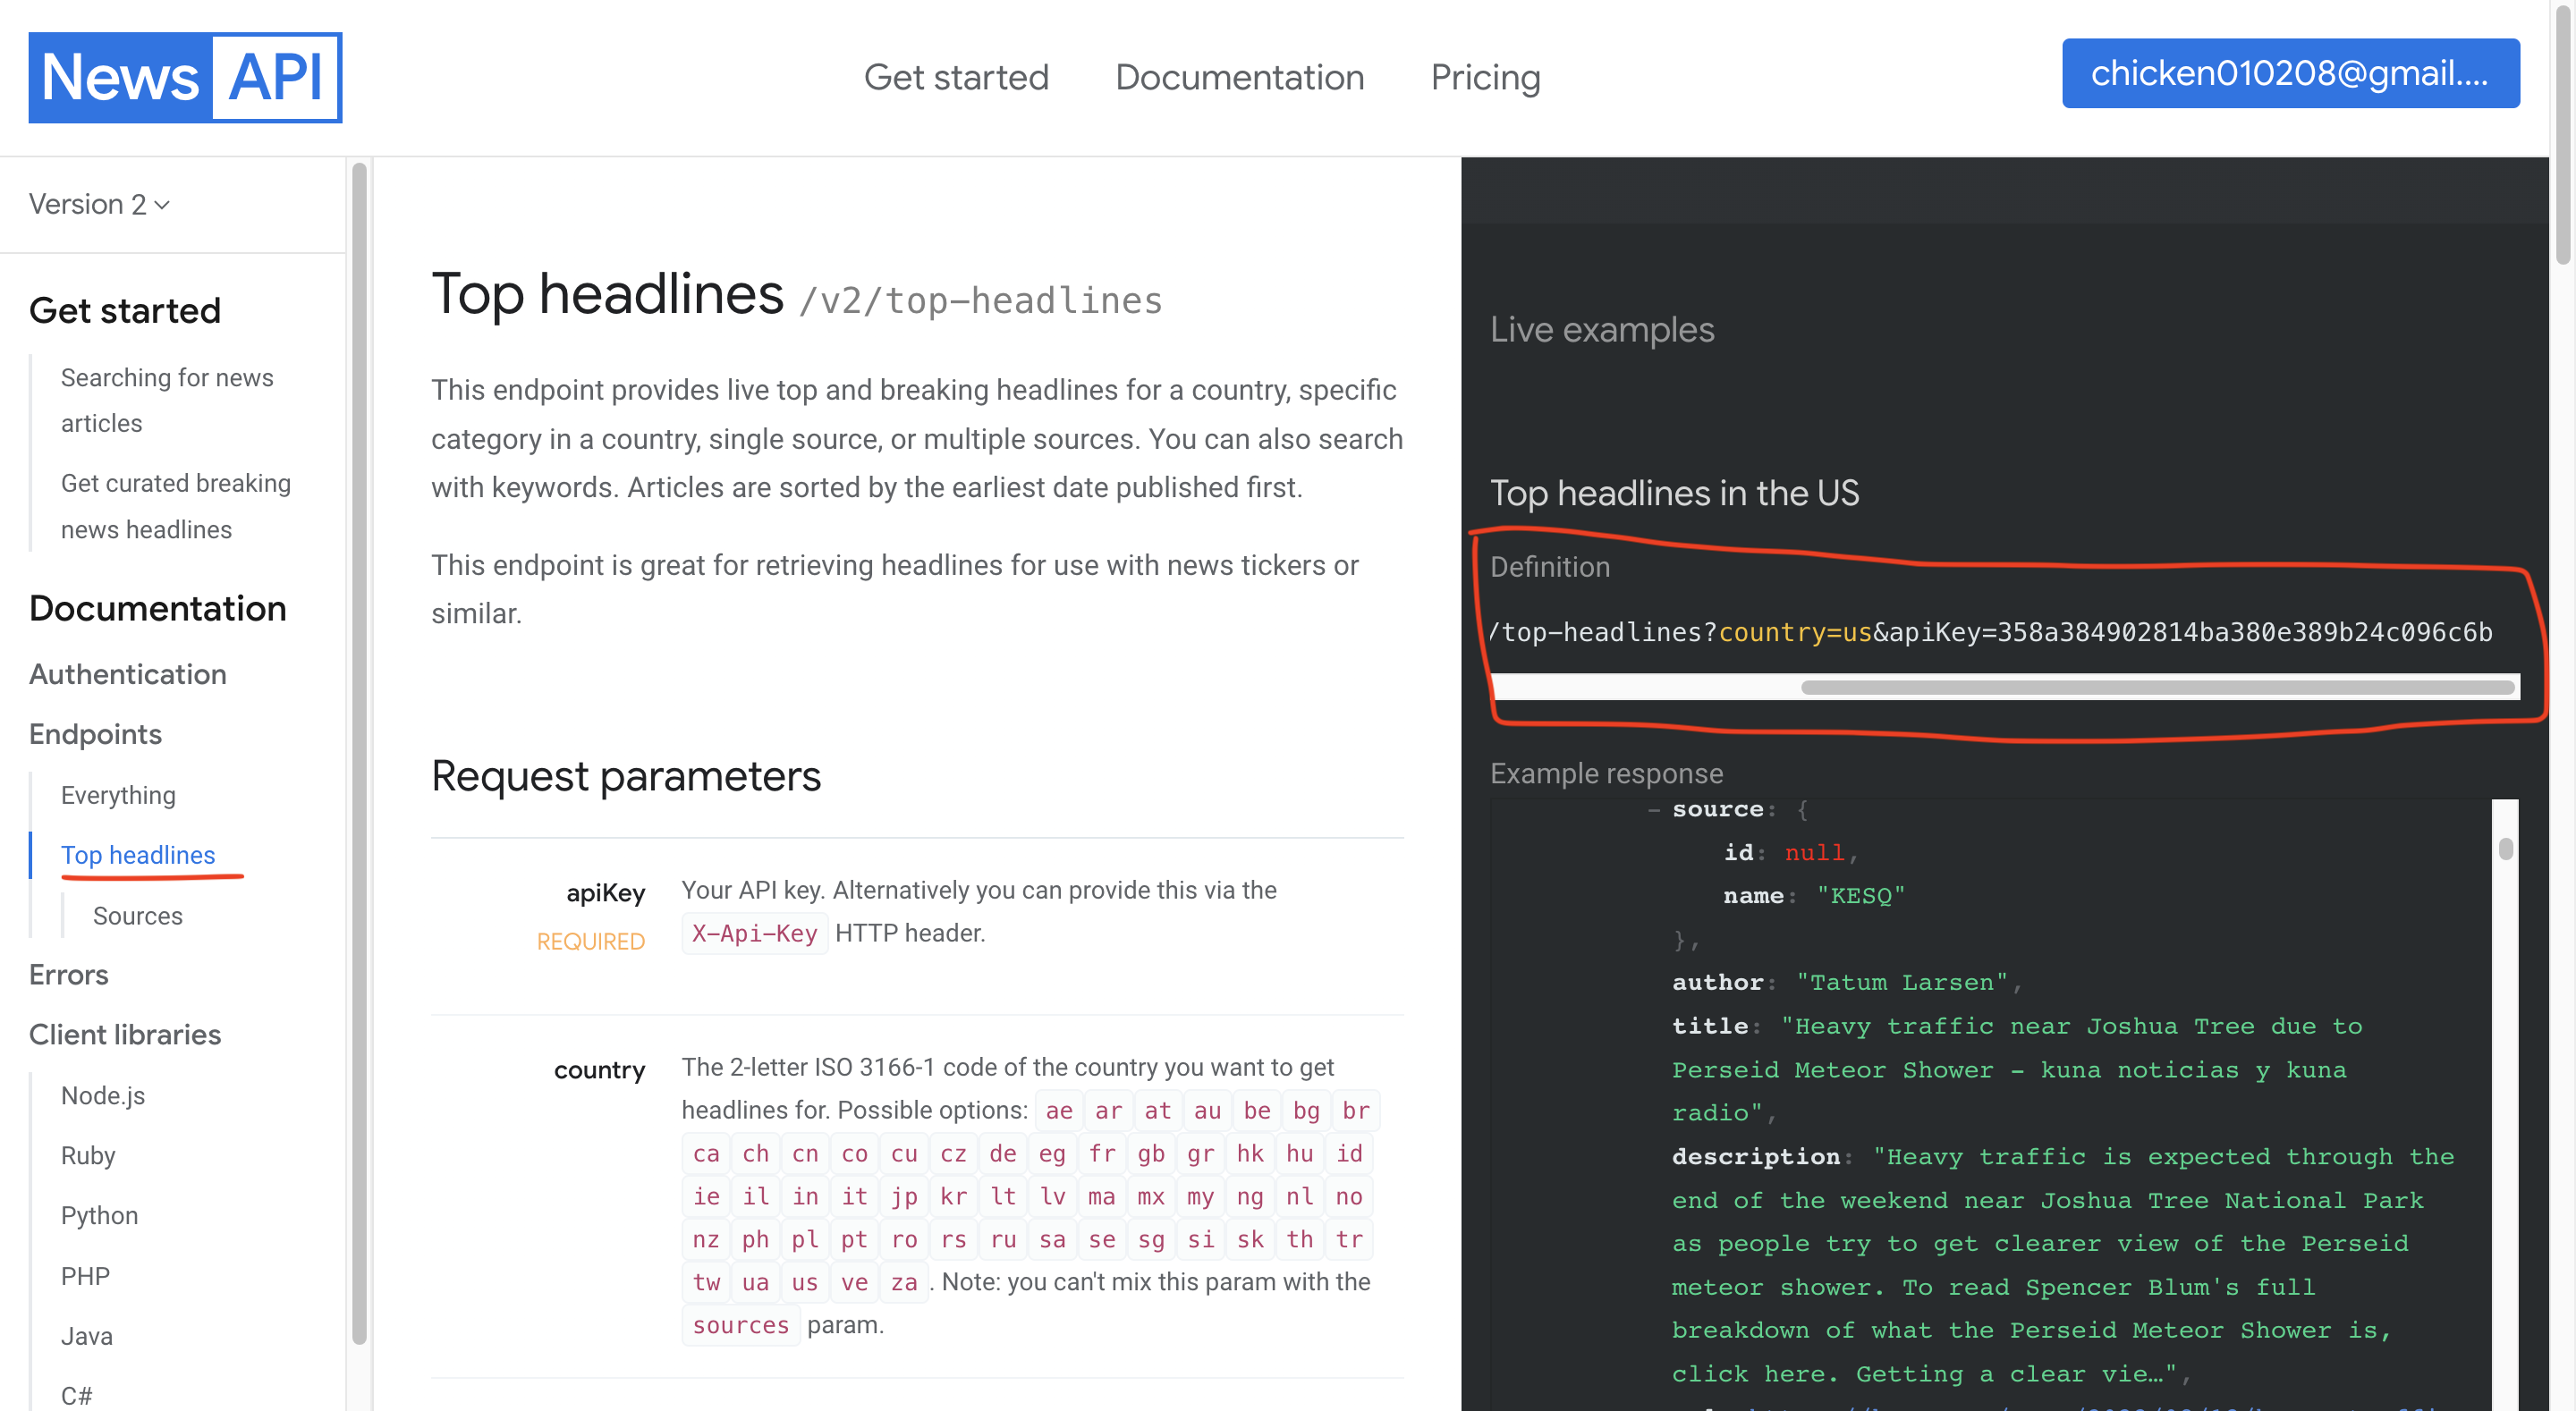Go to the Errors section

tap(68, 975)
